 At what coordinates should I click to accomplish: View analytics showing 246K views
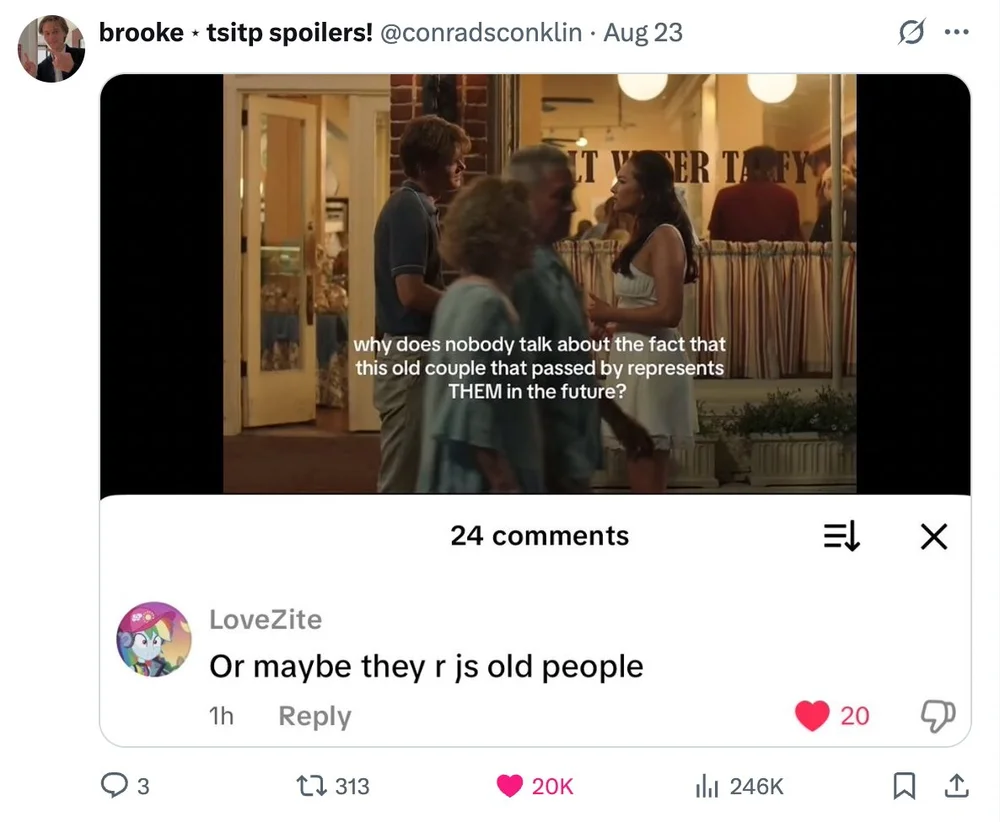(x=707, y=786)
